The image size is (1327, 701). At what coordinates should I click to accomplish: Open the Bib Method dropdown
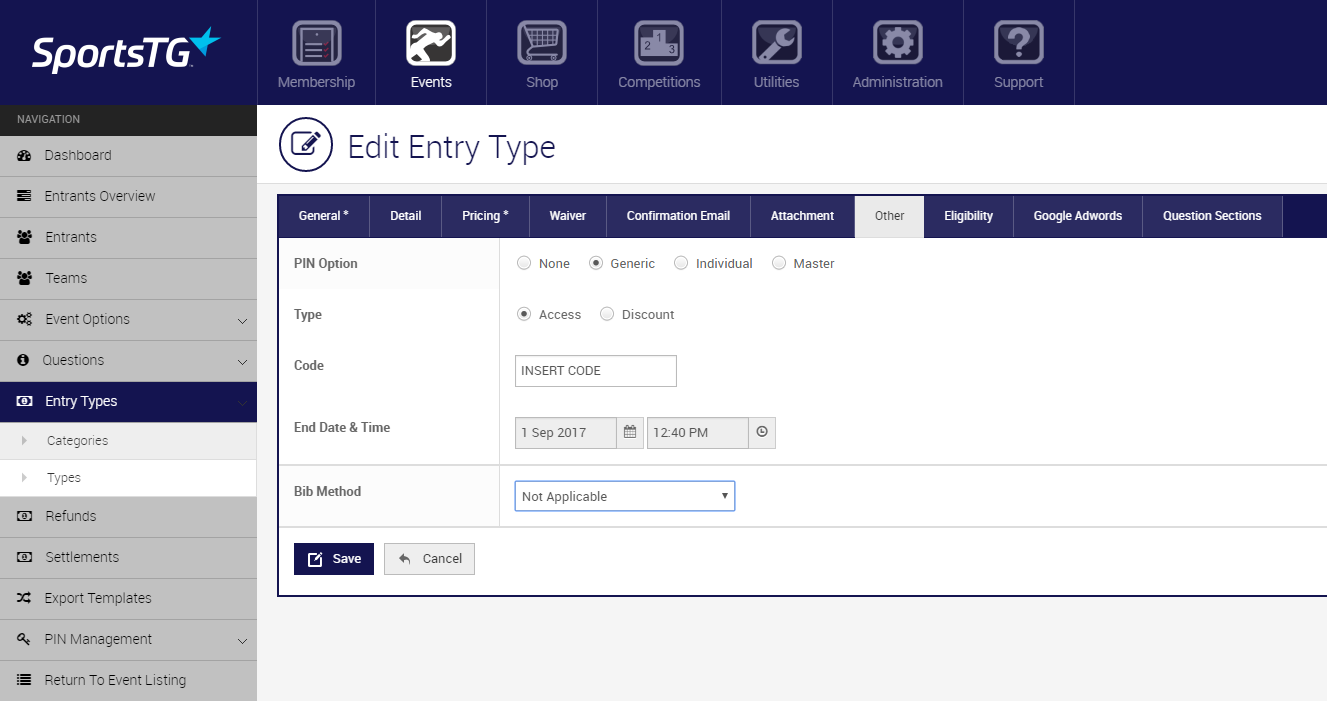pos(625,496)
